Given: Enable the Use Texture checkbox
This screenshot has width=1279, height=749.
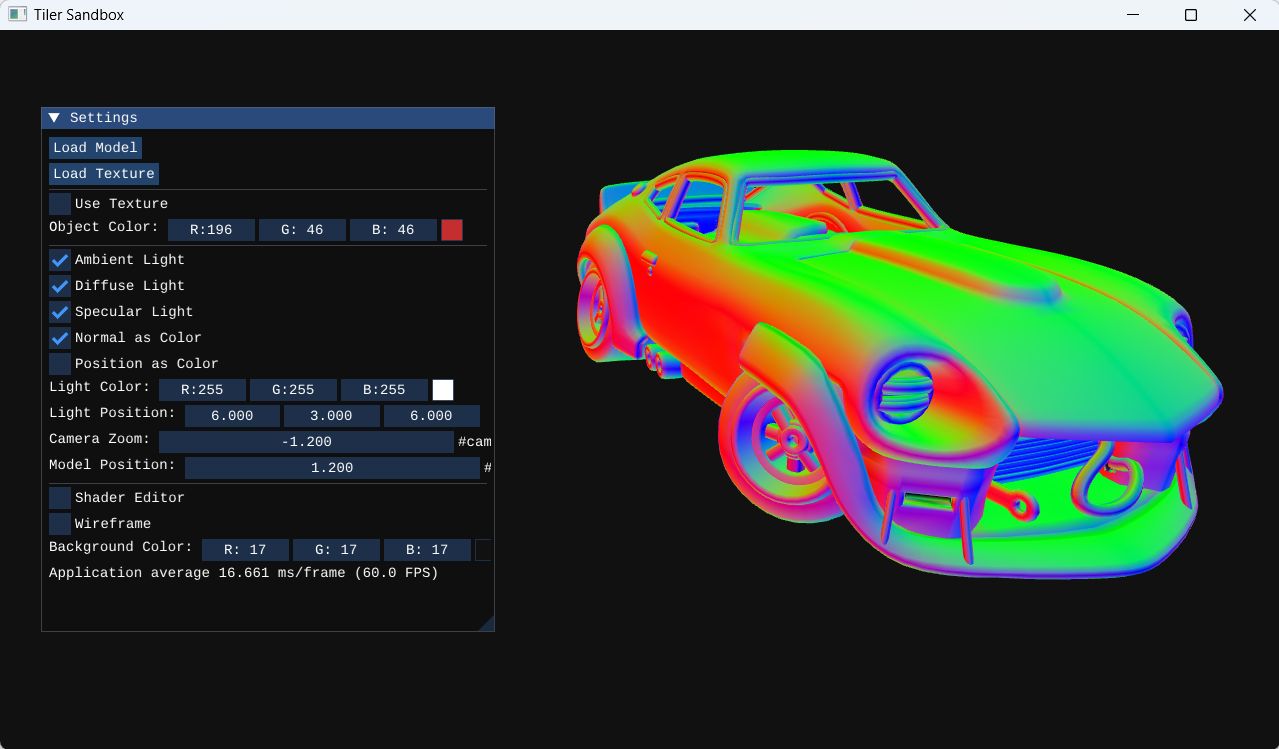Looking at the screenshot, I should coord(60,204).
